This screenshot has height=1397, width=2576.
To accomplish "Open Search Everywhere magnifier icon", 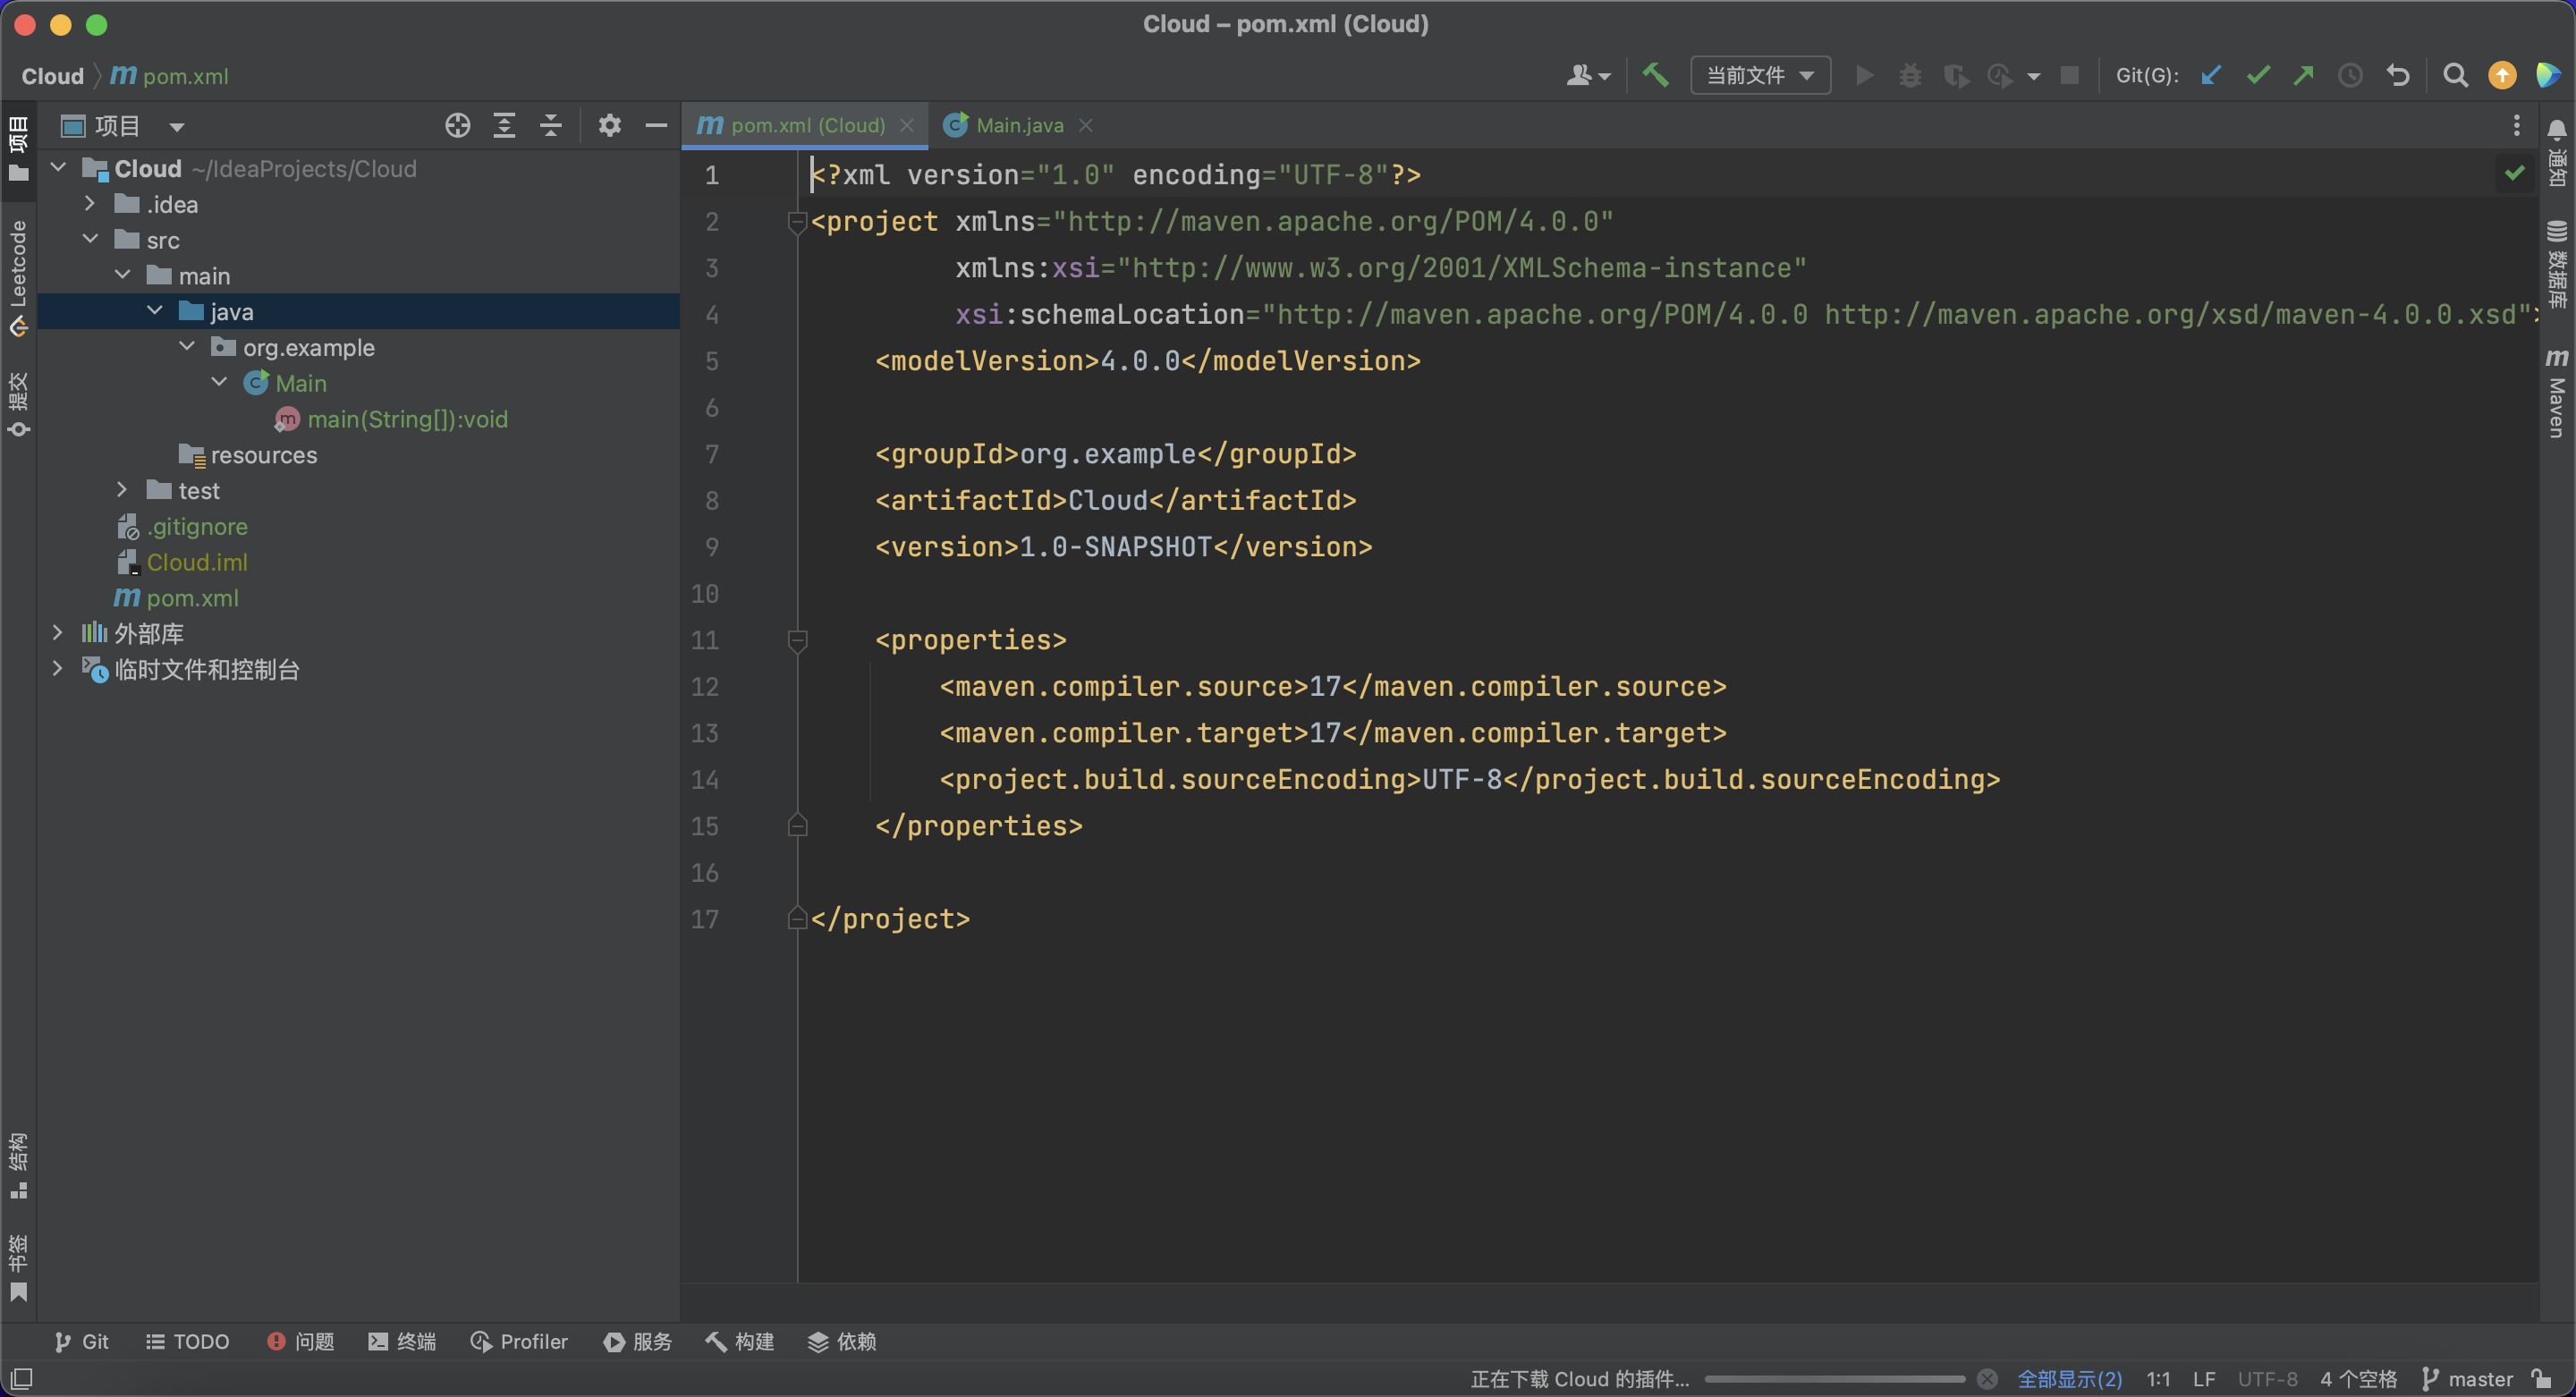I will (x=2455, y=75).
